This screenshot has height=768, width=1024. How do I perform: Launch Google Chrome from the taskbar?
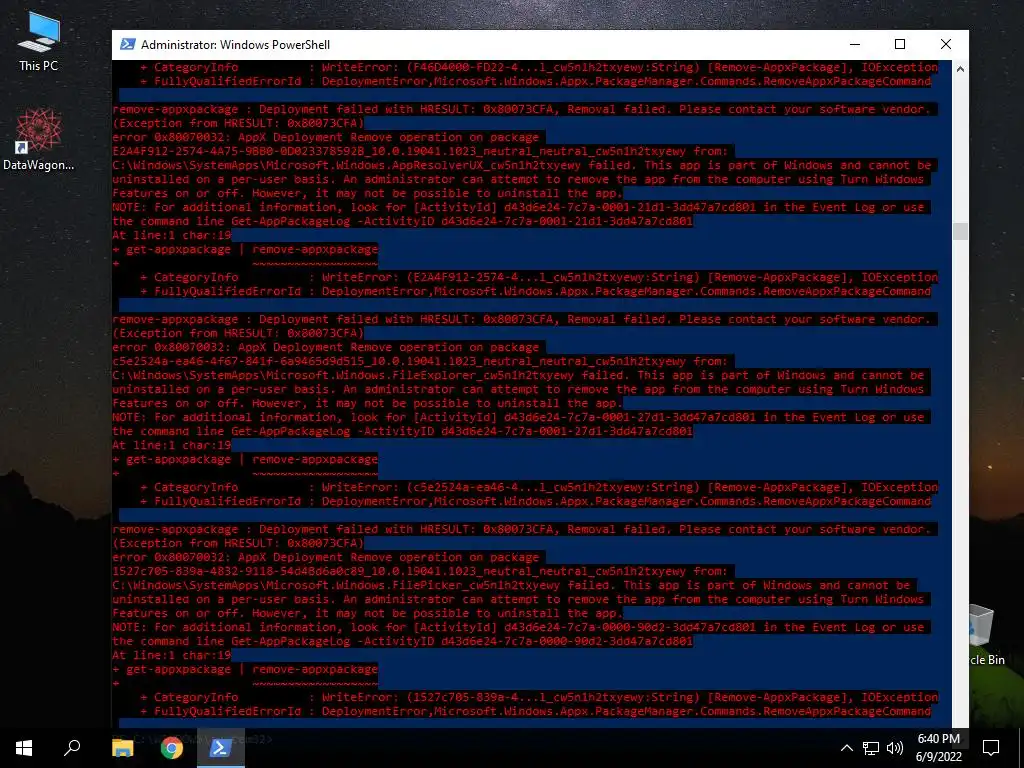click(171, 748)
